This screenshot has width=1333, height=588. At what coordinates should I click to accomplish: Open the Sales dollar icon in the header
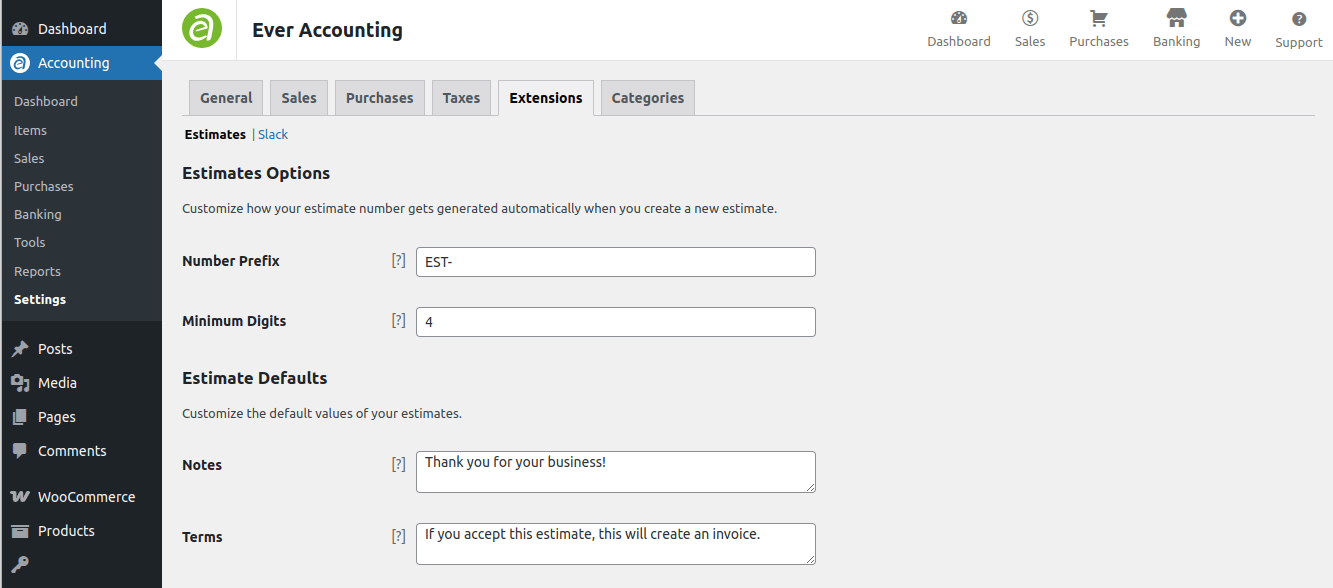[x=1029, y=29]
